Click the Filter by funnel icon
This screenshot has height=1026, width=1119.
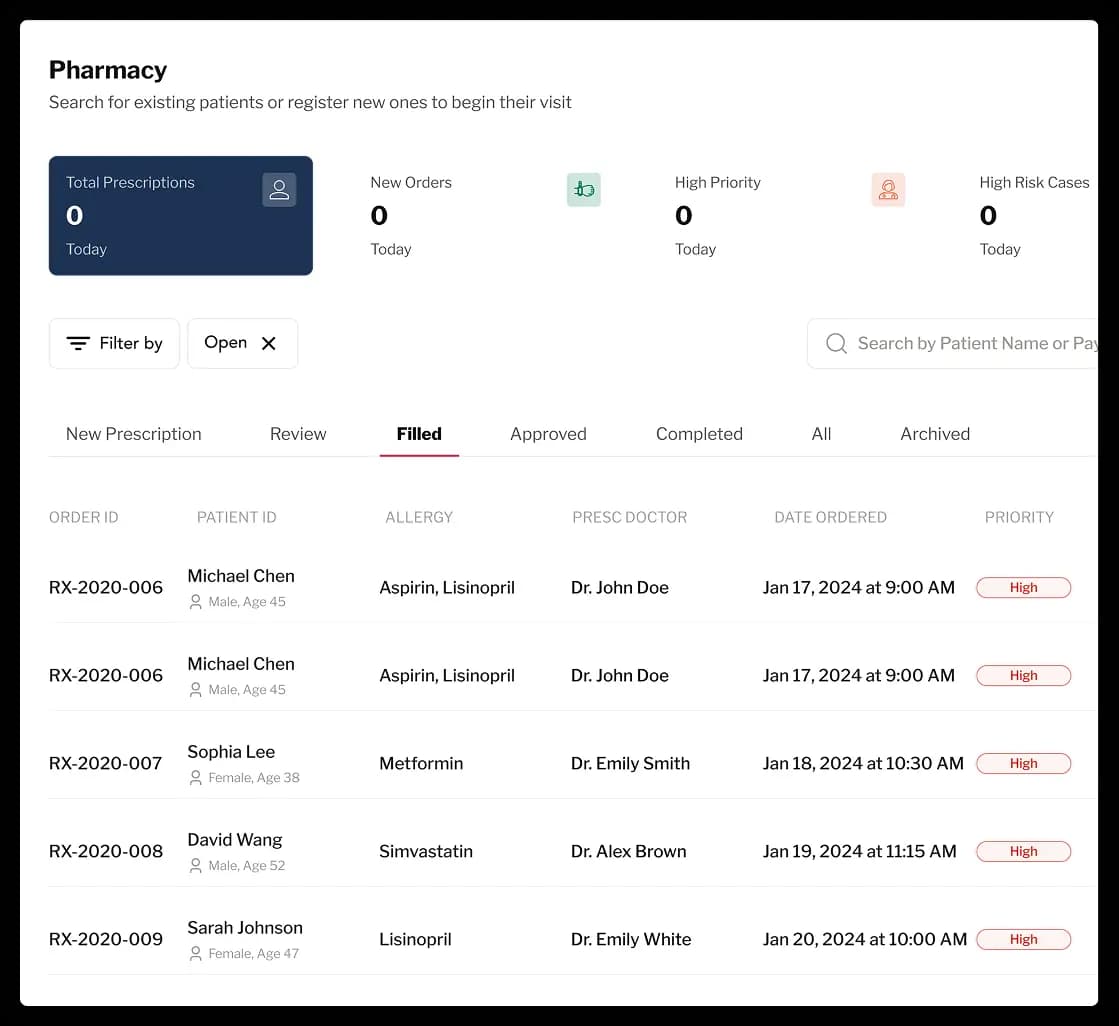click(x=79, y=343)
